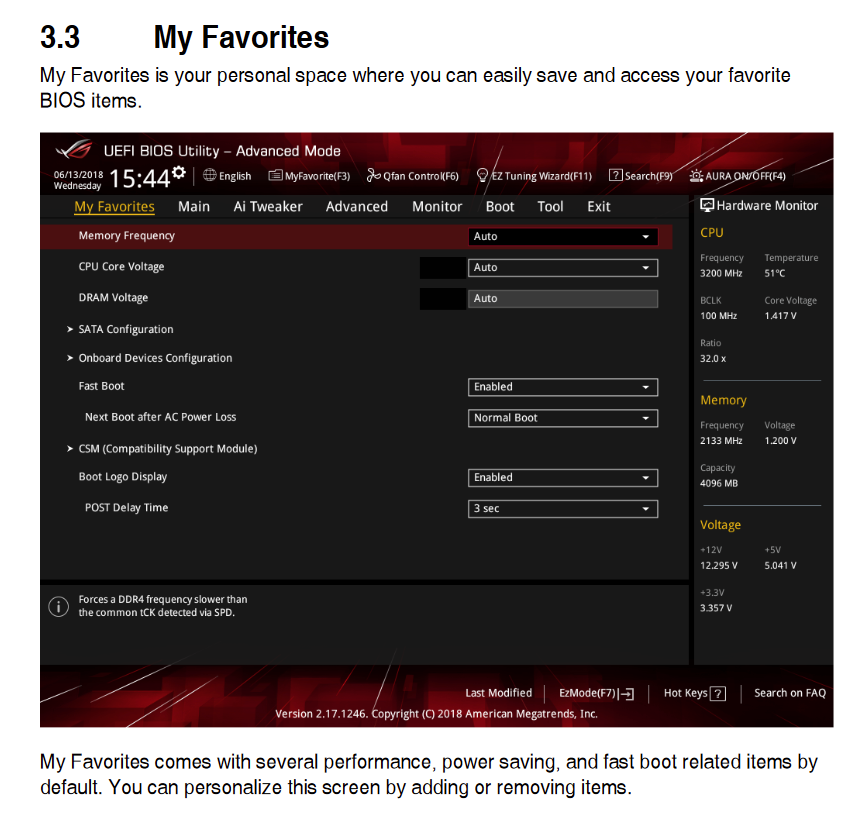Select the Boot Logo Display label
The image size is (861, 825).
pos(122,476)
